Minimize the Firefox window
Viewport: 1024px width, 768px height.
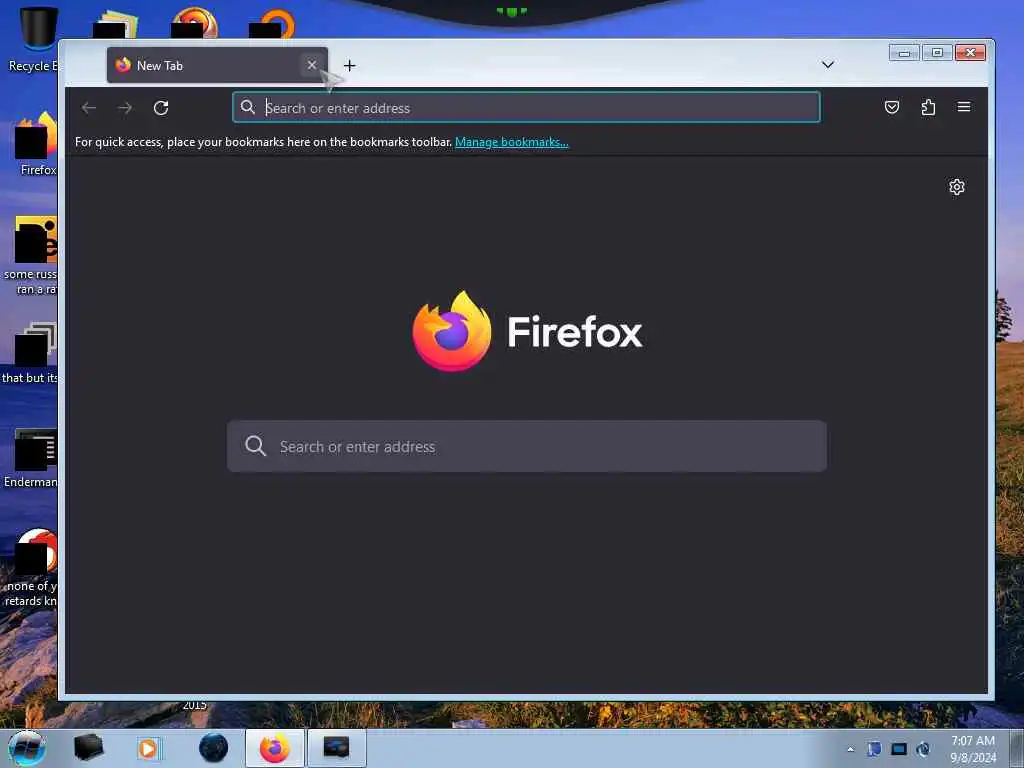coord(904,53)
